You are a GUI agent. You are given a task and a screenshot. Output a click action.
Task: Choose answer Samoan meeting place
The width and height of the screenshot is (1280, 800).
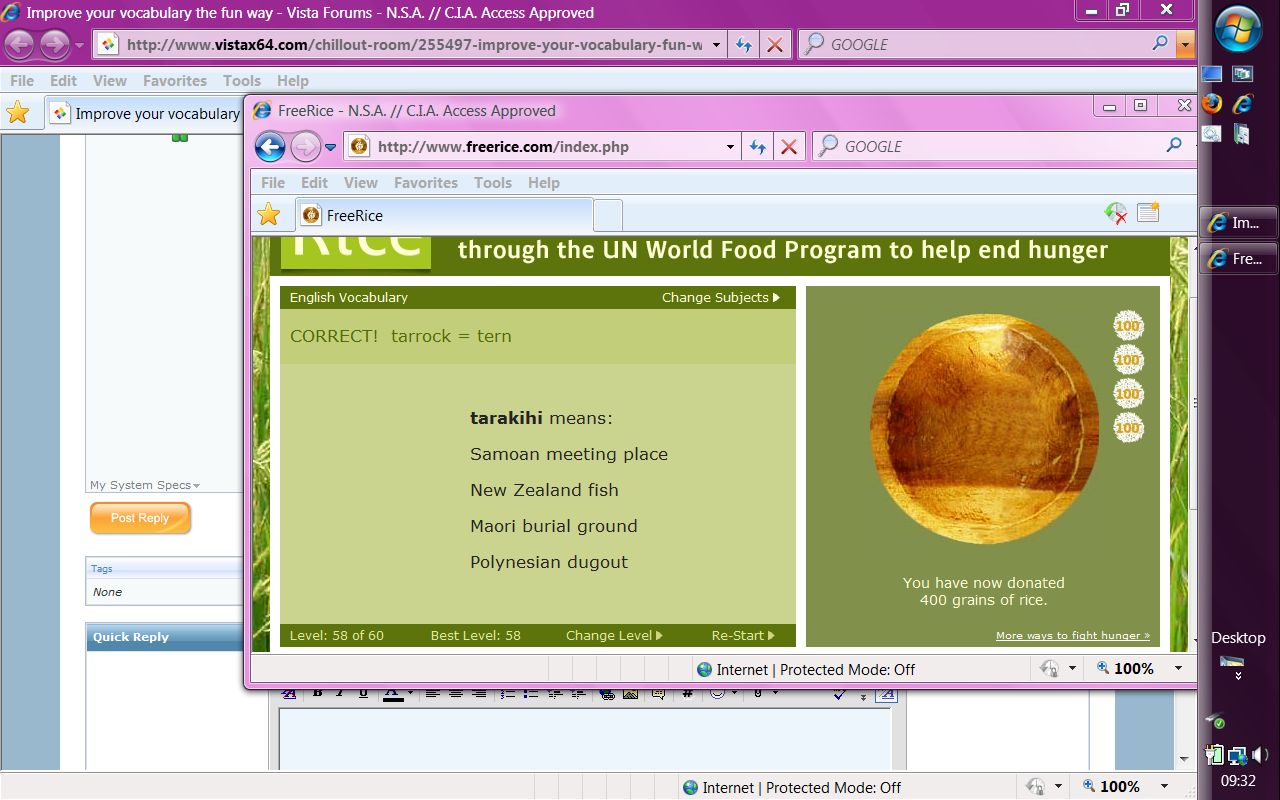(569, 454)
